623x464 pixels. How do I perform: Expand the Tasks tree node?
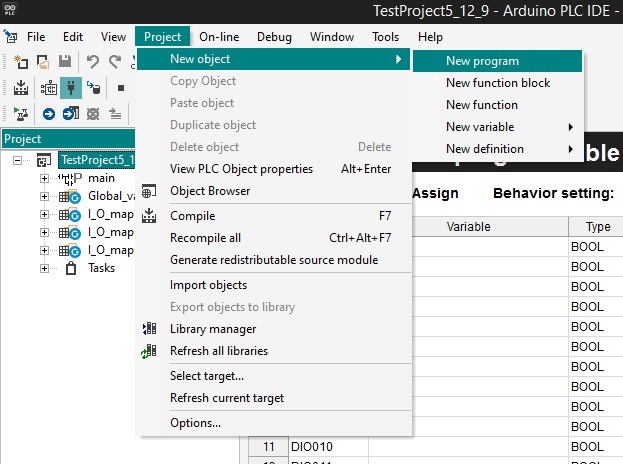click(44, 269)
